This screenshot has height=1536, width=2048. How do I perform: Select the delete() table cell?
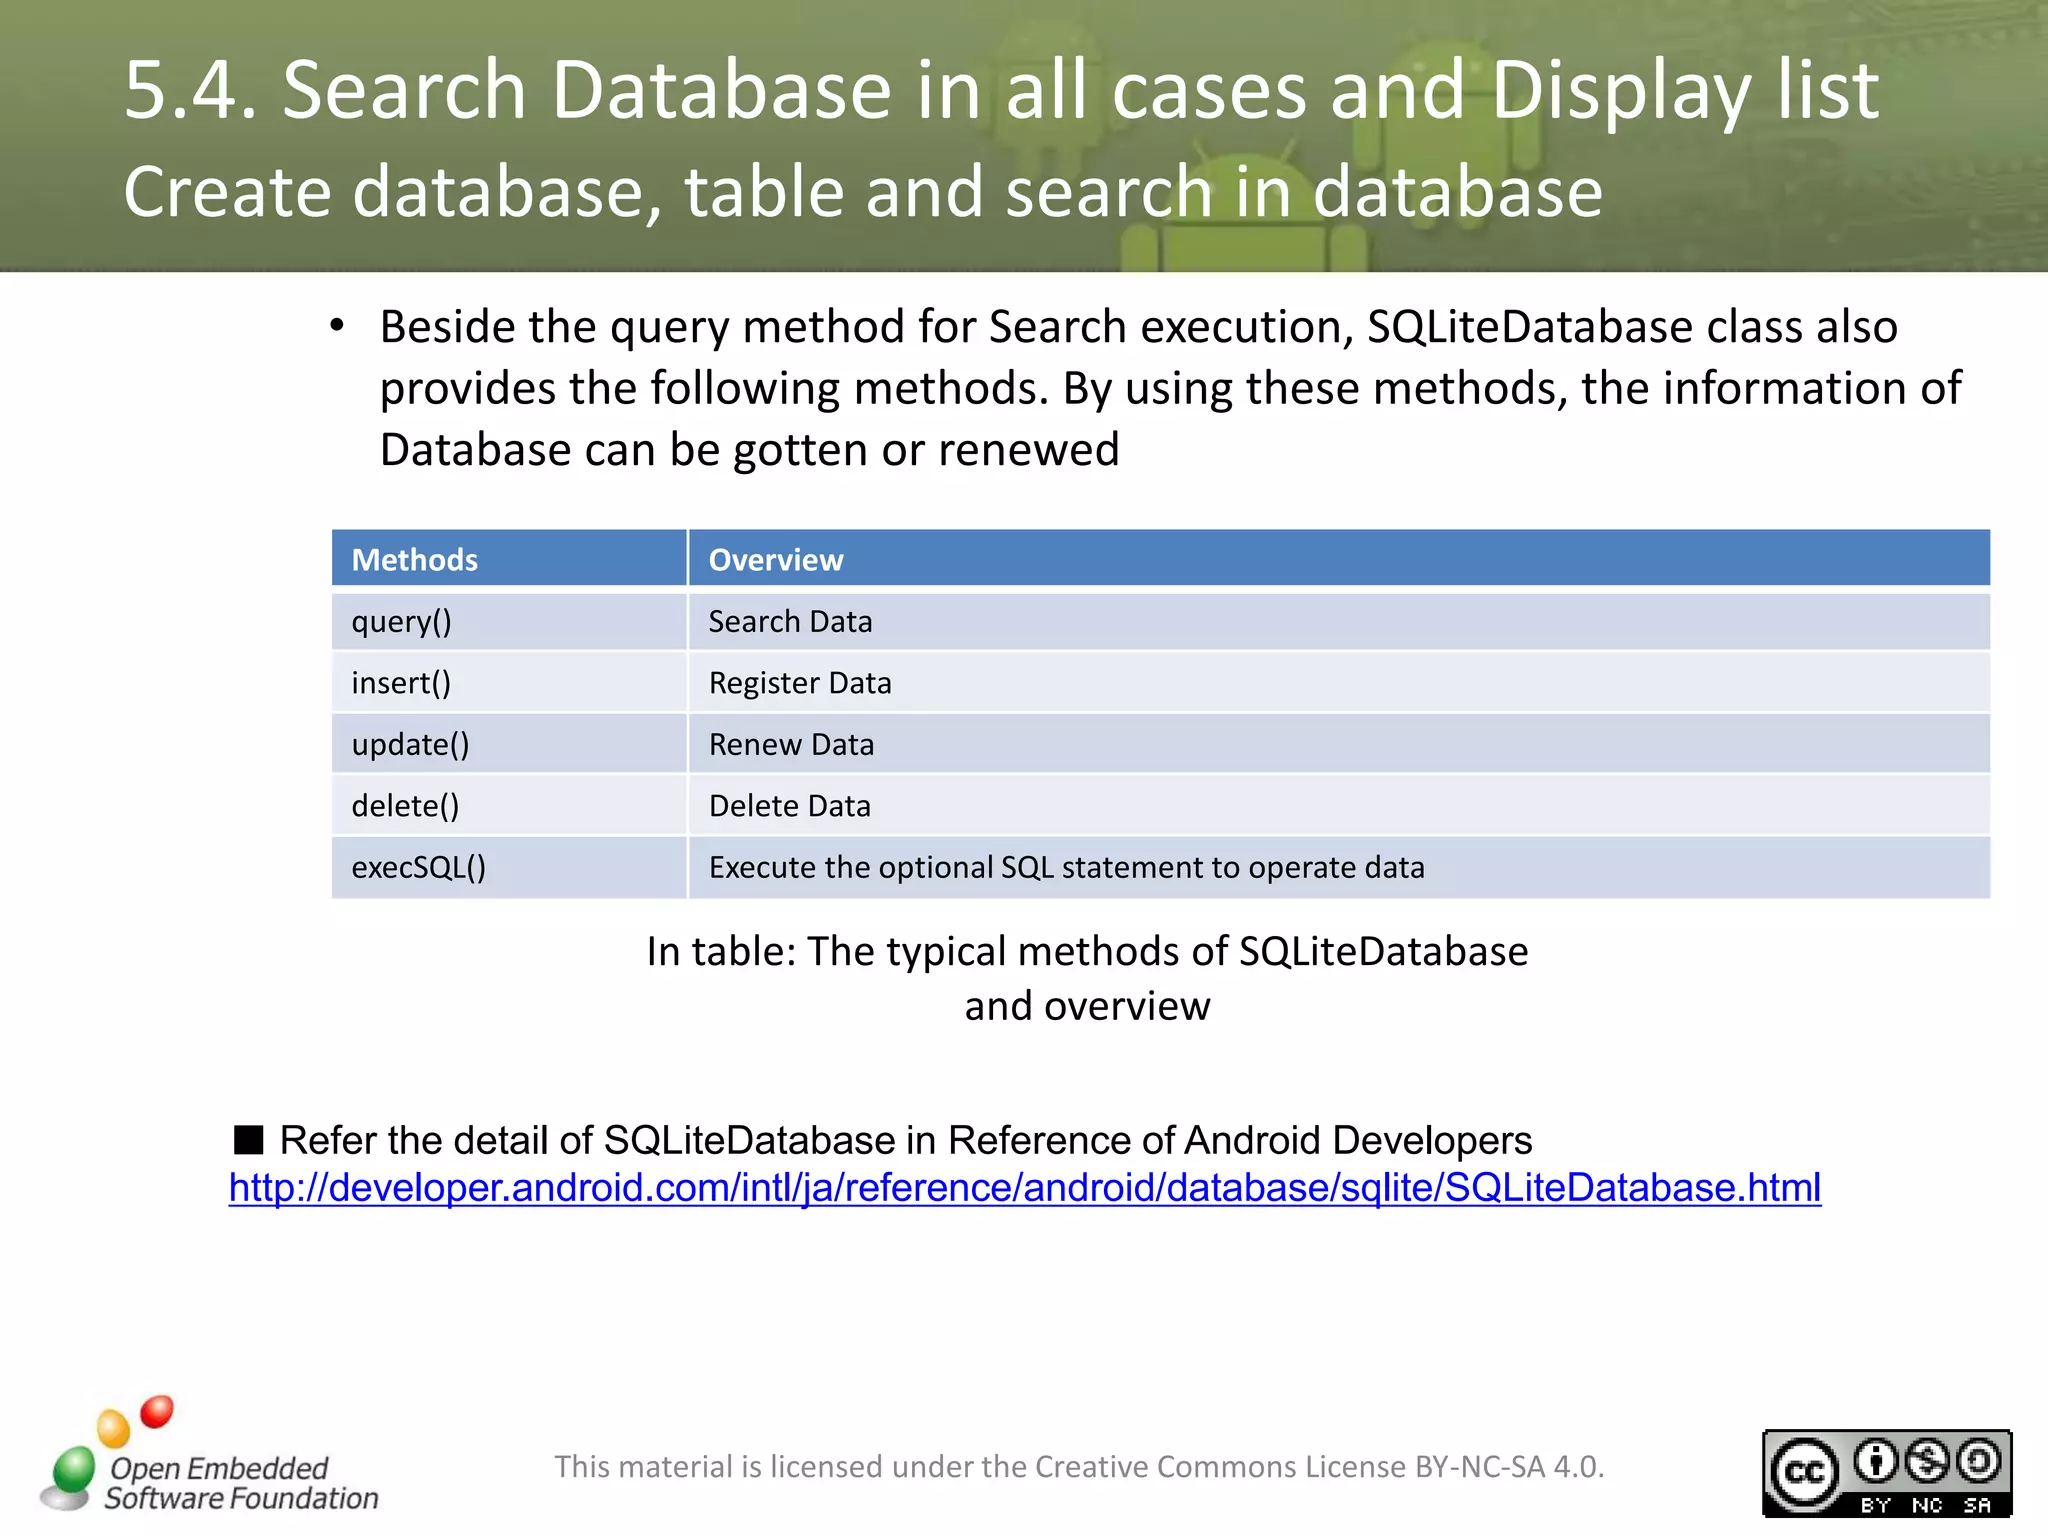tap(509, 806)
